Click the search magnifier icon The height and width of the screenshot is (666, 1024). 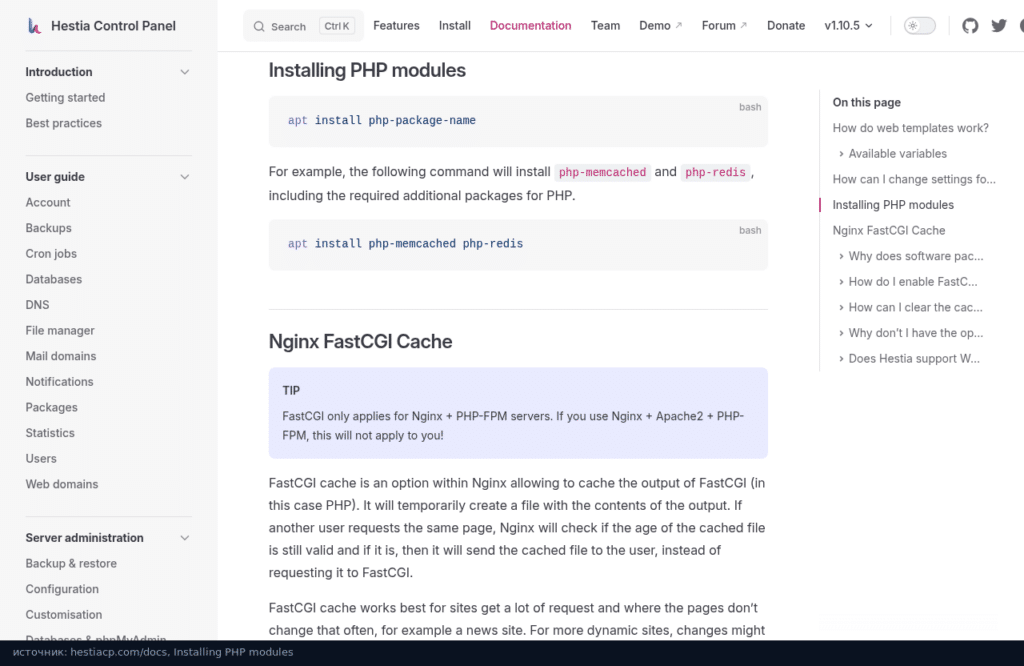[x=259, y=27]
